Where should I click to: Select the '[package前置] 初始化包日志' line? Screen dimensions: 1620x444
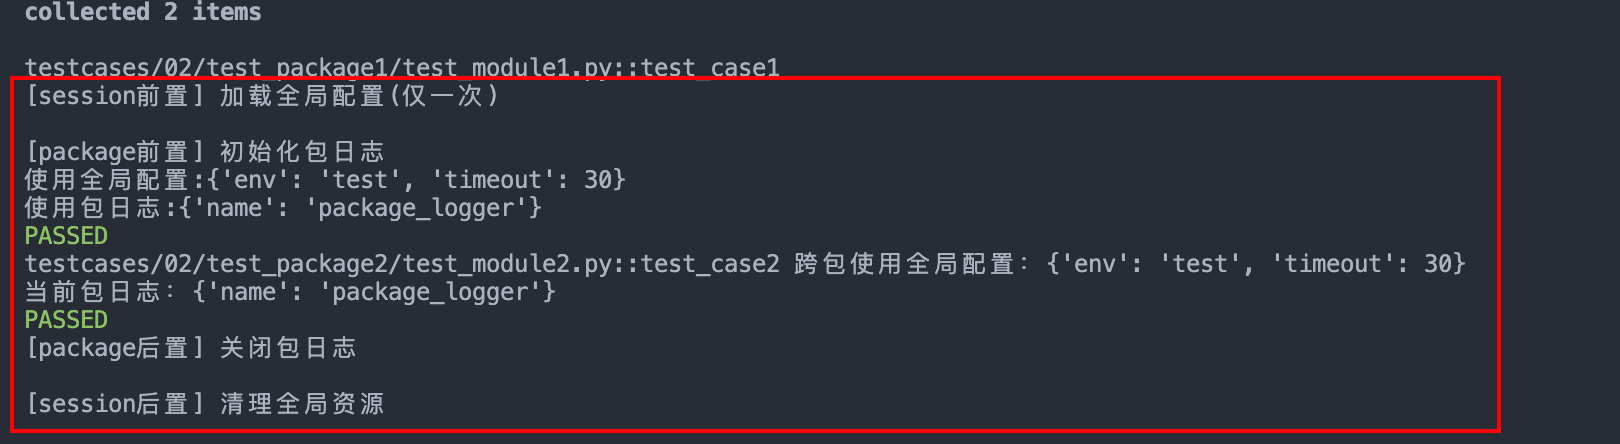[x=205, y=152]
